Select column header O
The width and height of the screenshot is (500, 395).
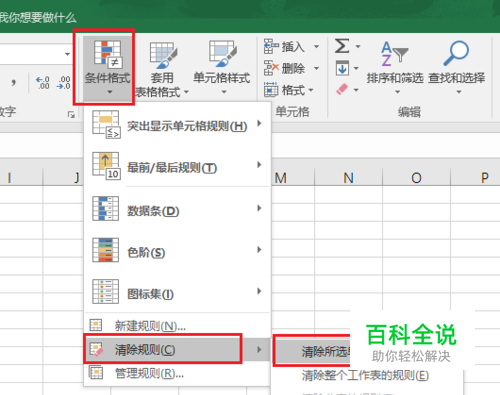pos(416,177)
